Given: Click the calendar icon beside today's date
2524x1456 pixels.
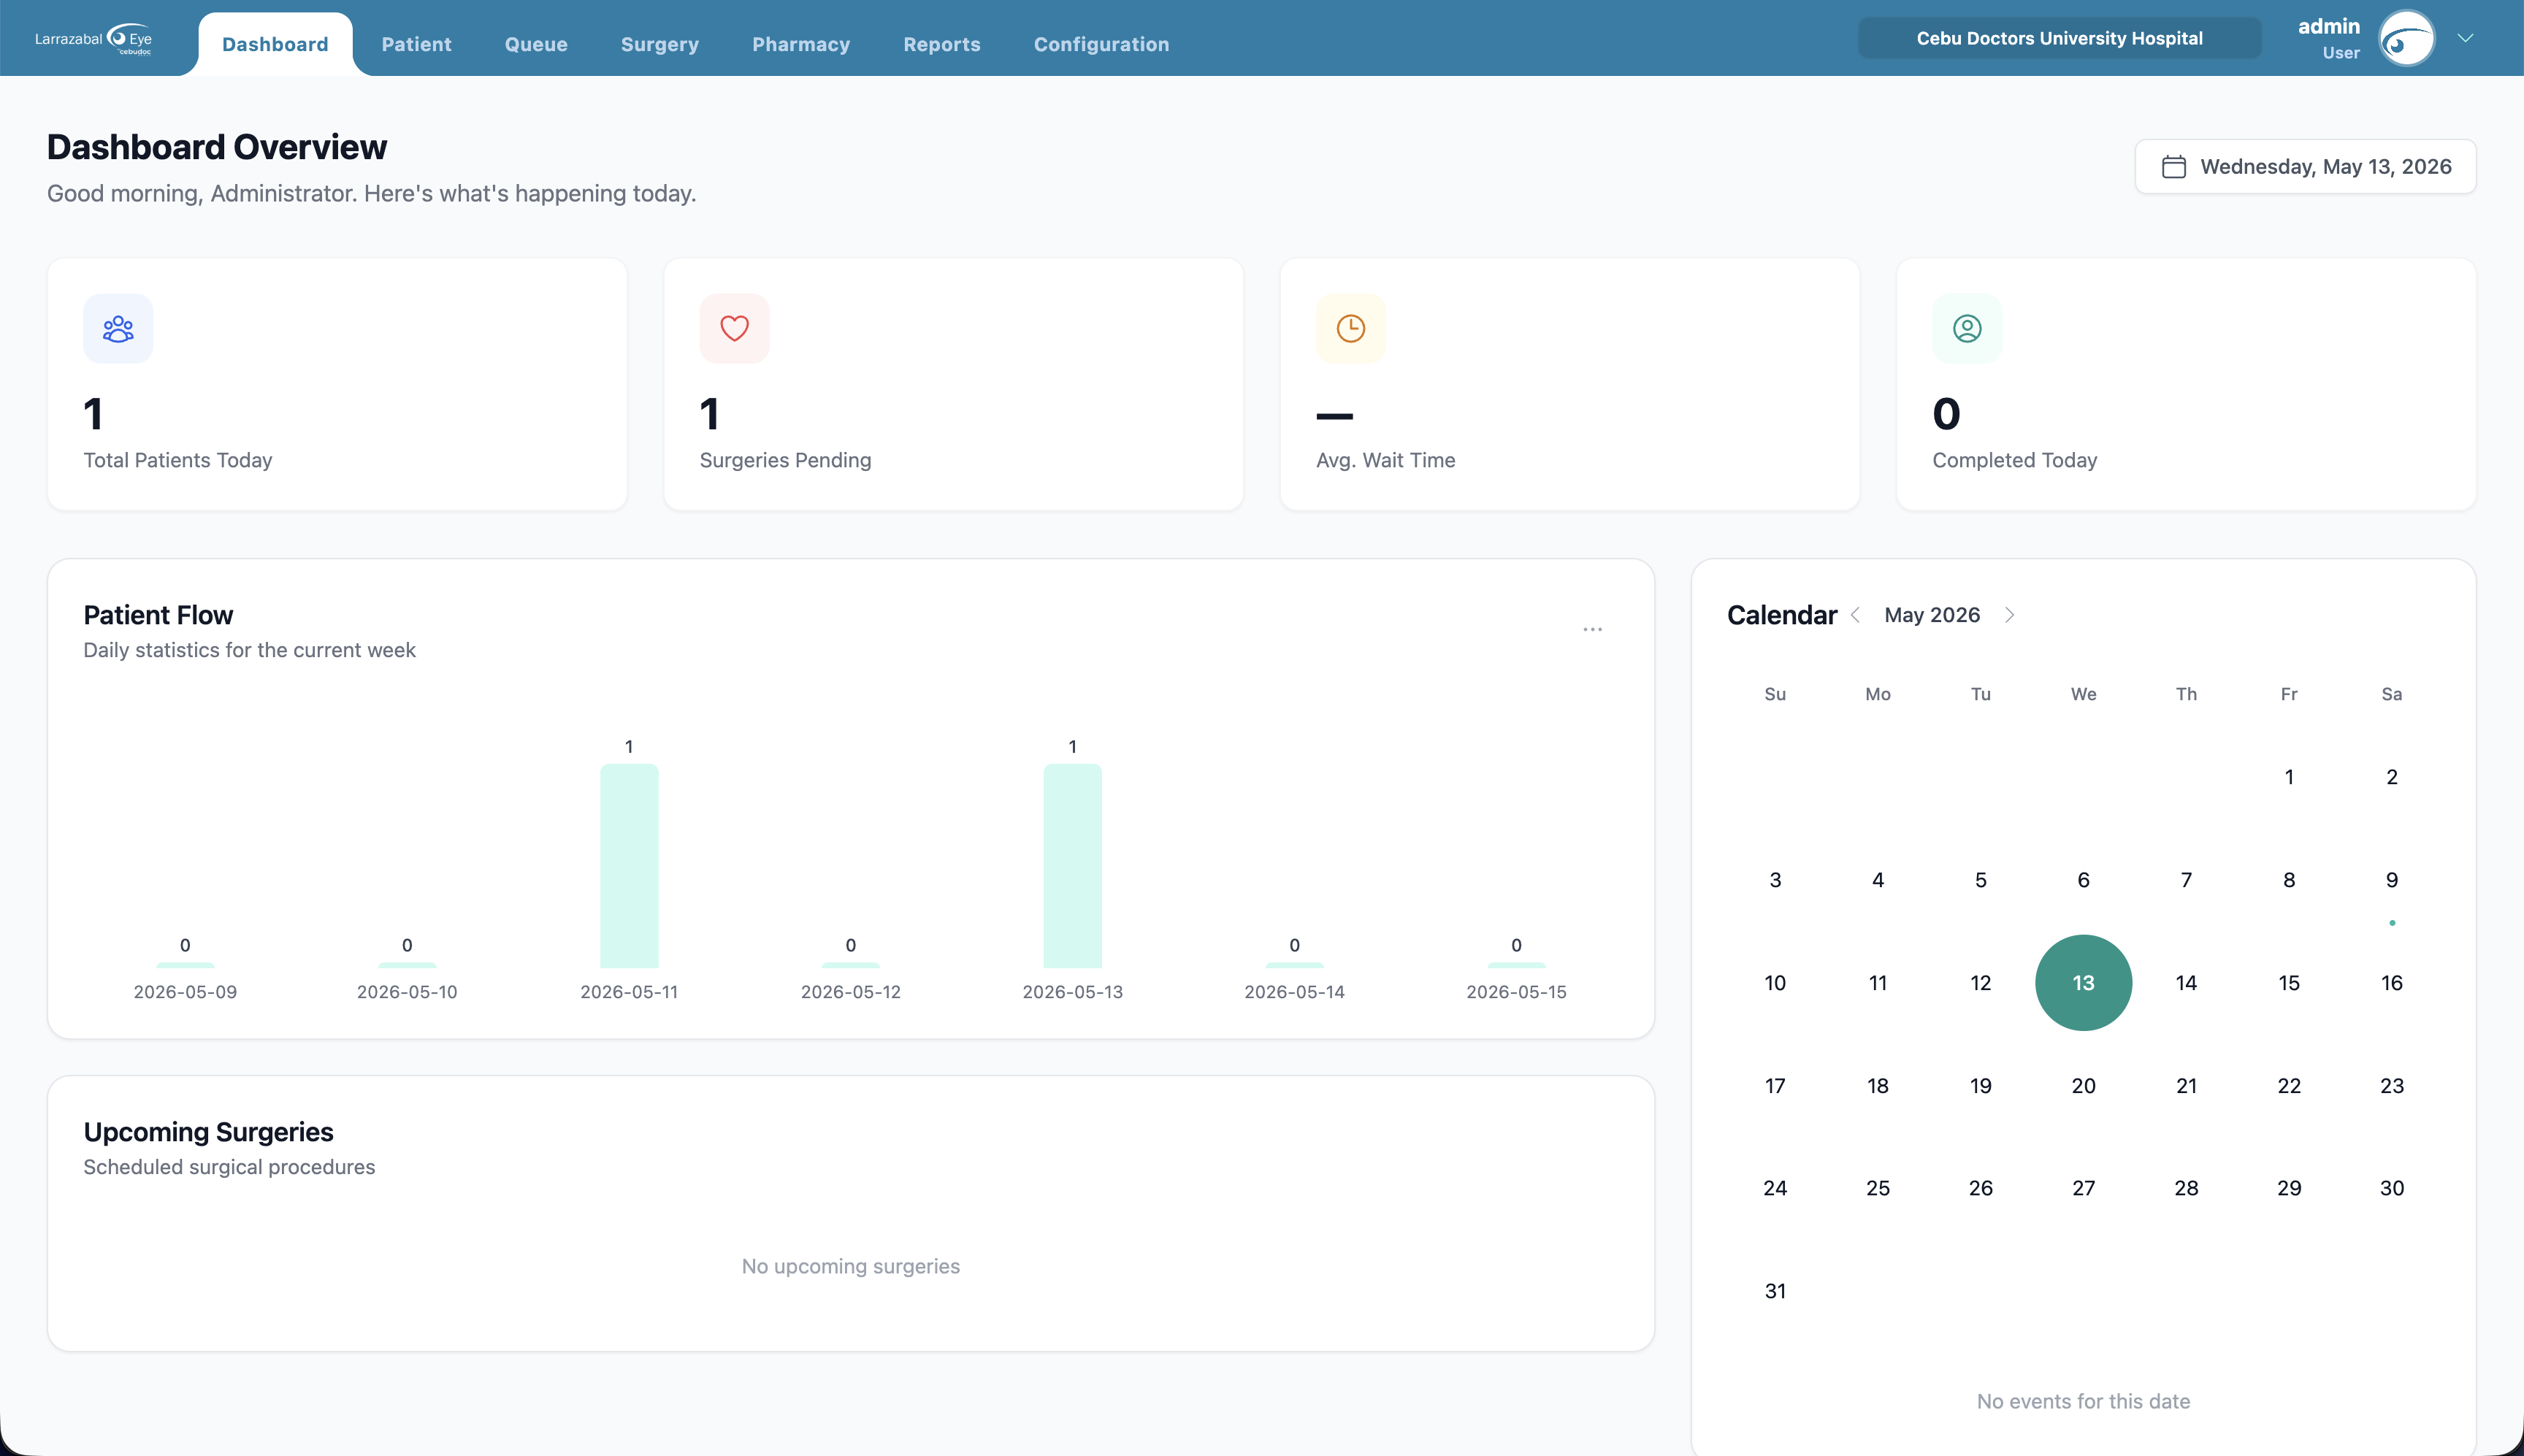Looking at the screenshot, I should [2173, 167].
